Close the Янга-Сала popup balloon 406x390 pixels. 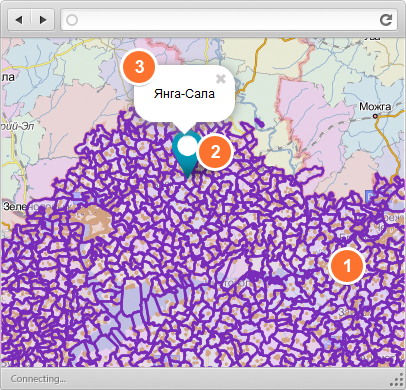(x=221, y=79)
